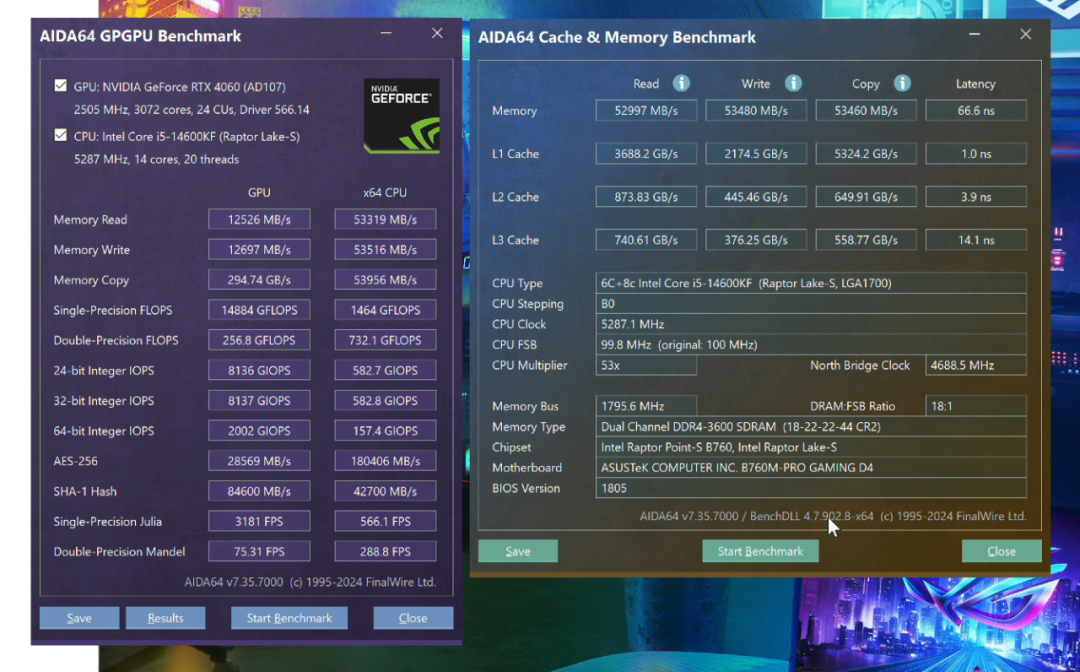The image size is (1080, 672).
Task: Click the GPU 32-bit Integer 8137 GIOPS value
Action: 259,401
